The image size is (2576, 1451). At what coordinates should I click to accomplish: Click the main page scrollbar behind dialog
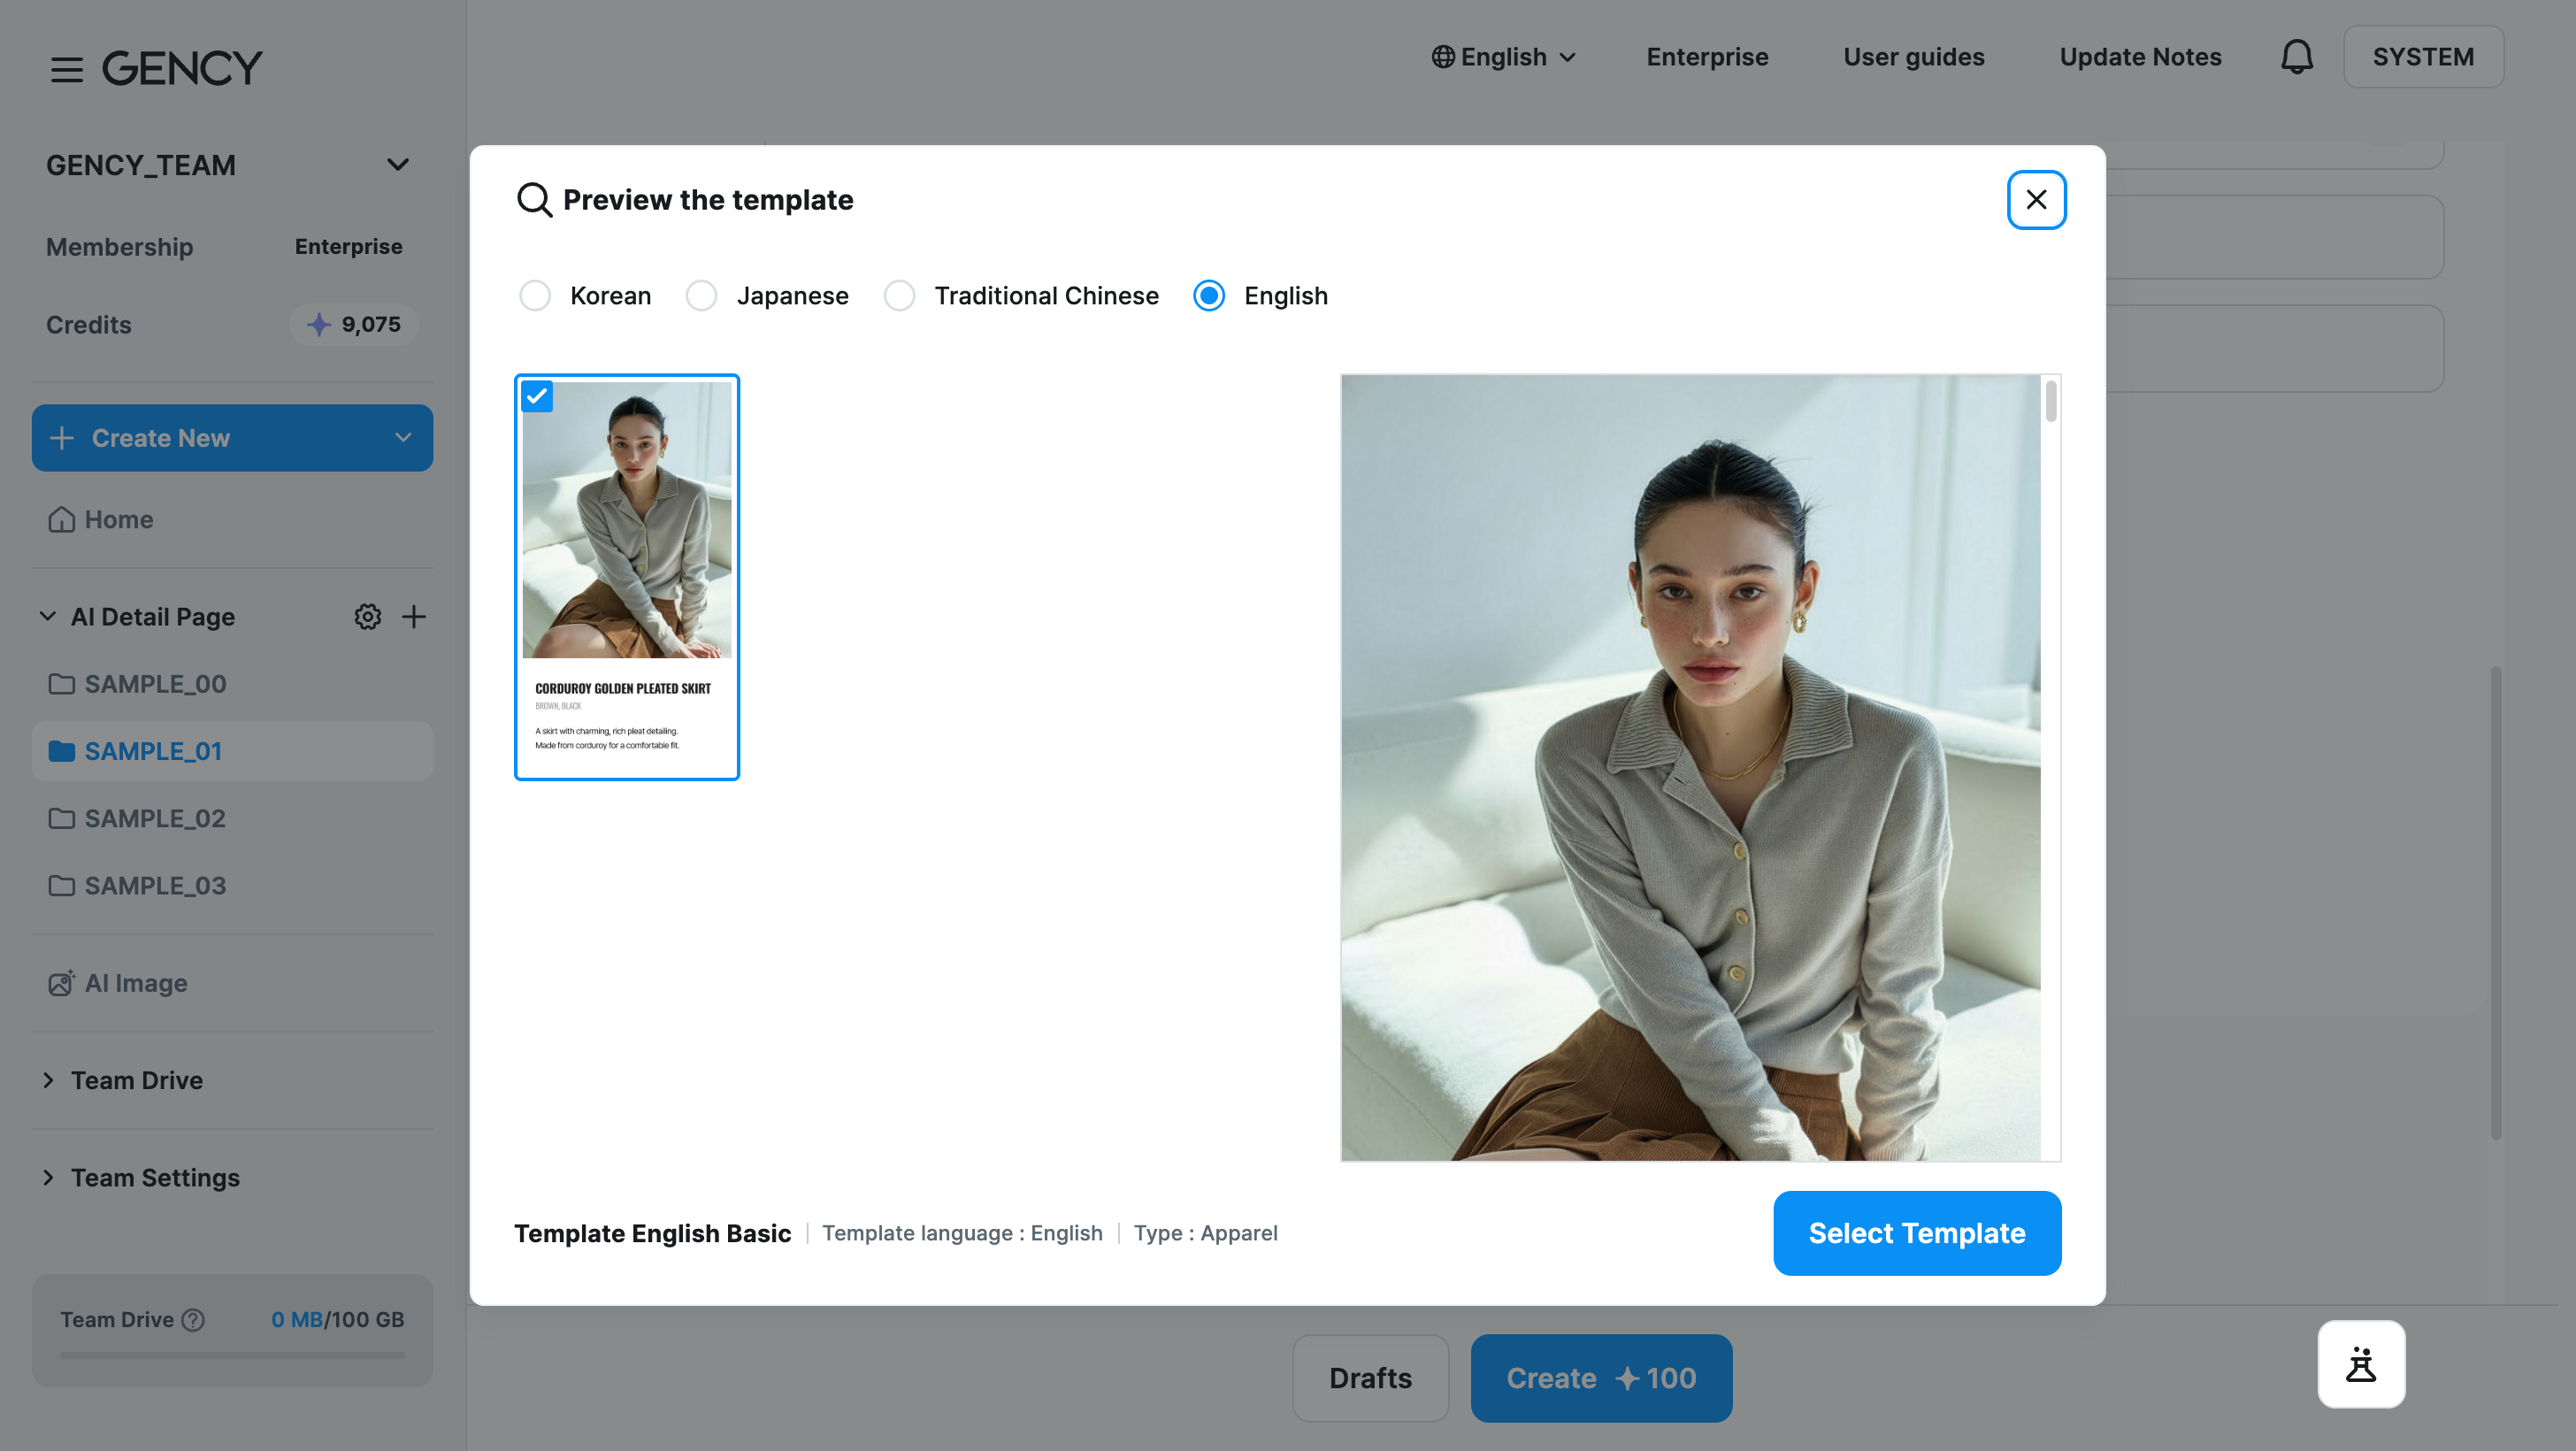point(2496,903)
